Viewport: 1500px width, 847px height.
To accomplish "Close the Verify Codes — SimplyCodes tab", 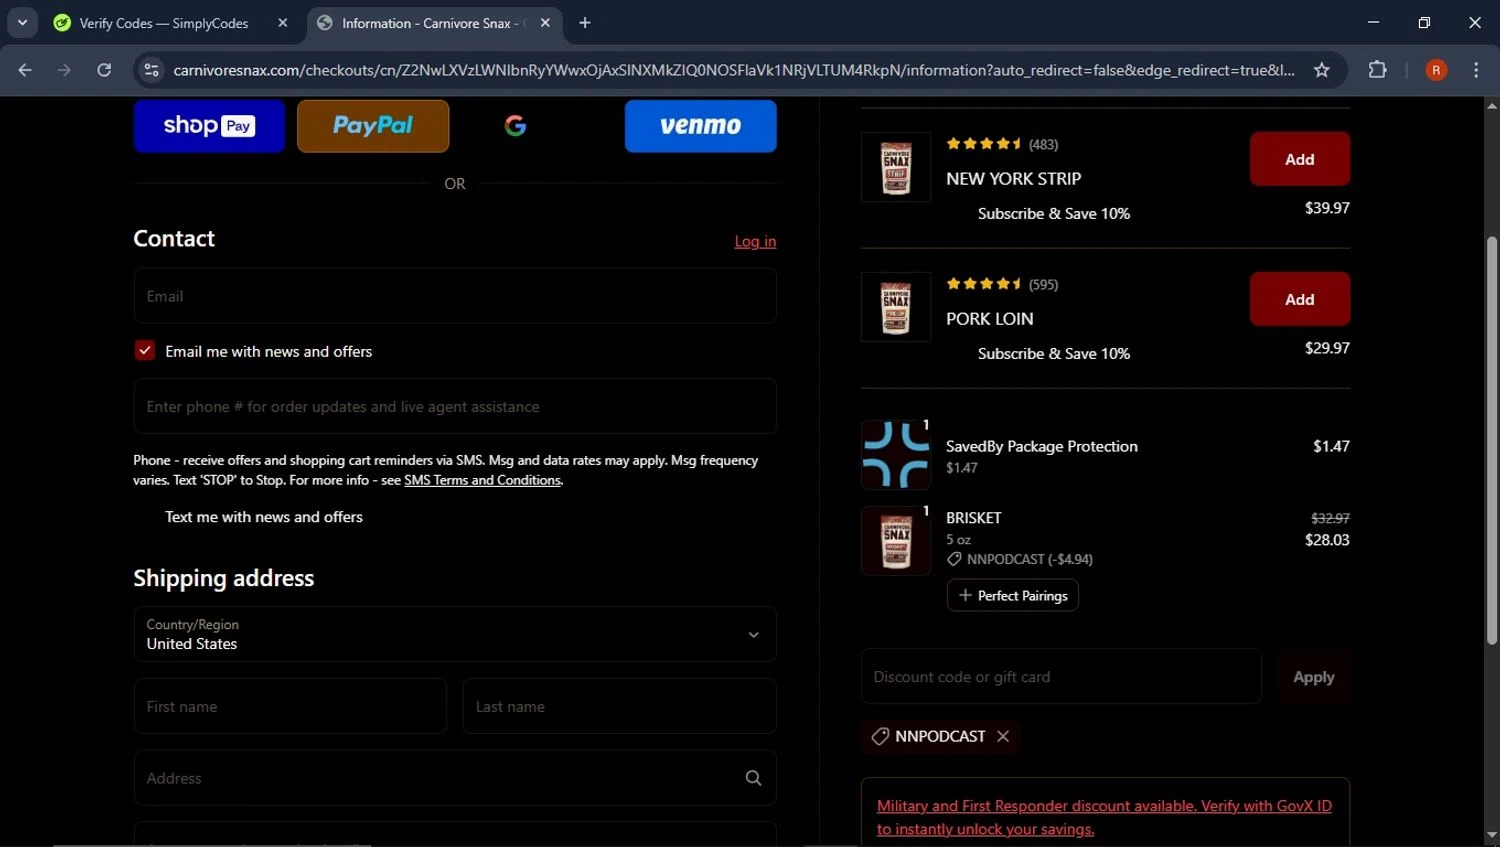I will tap(283, 22).
